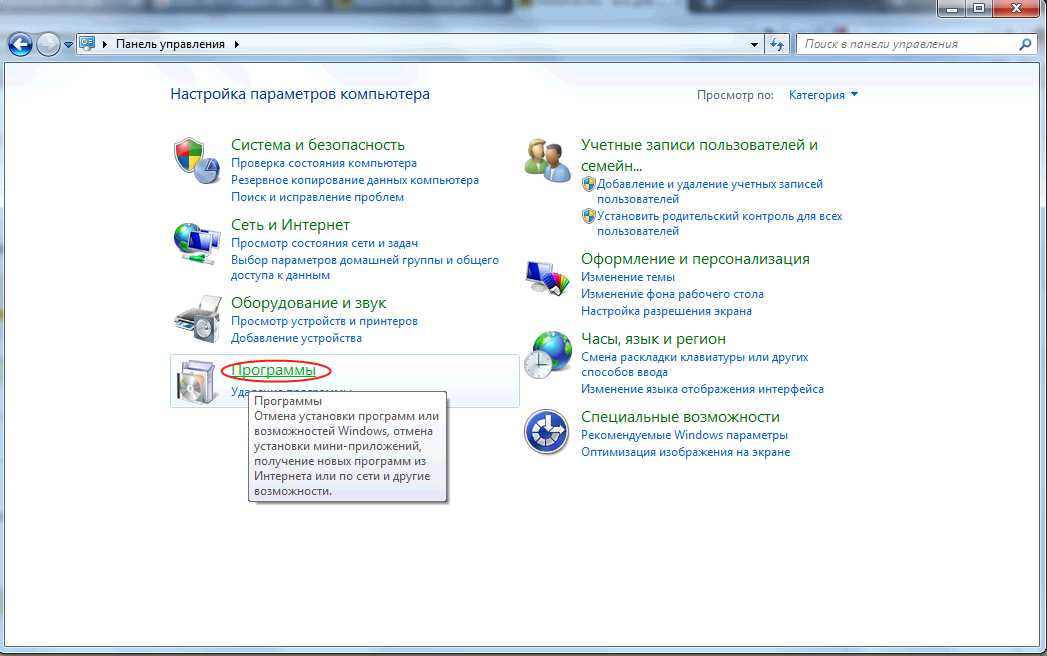Open Резервное копирование данных компьютера link

click(355, 180)
